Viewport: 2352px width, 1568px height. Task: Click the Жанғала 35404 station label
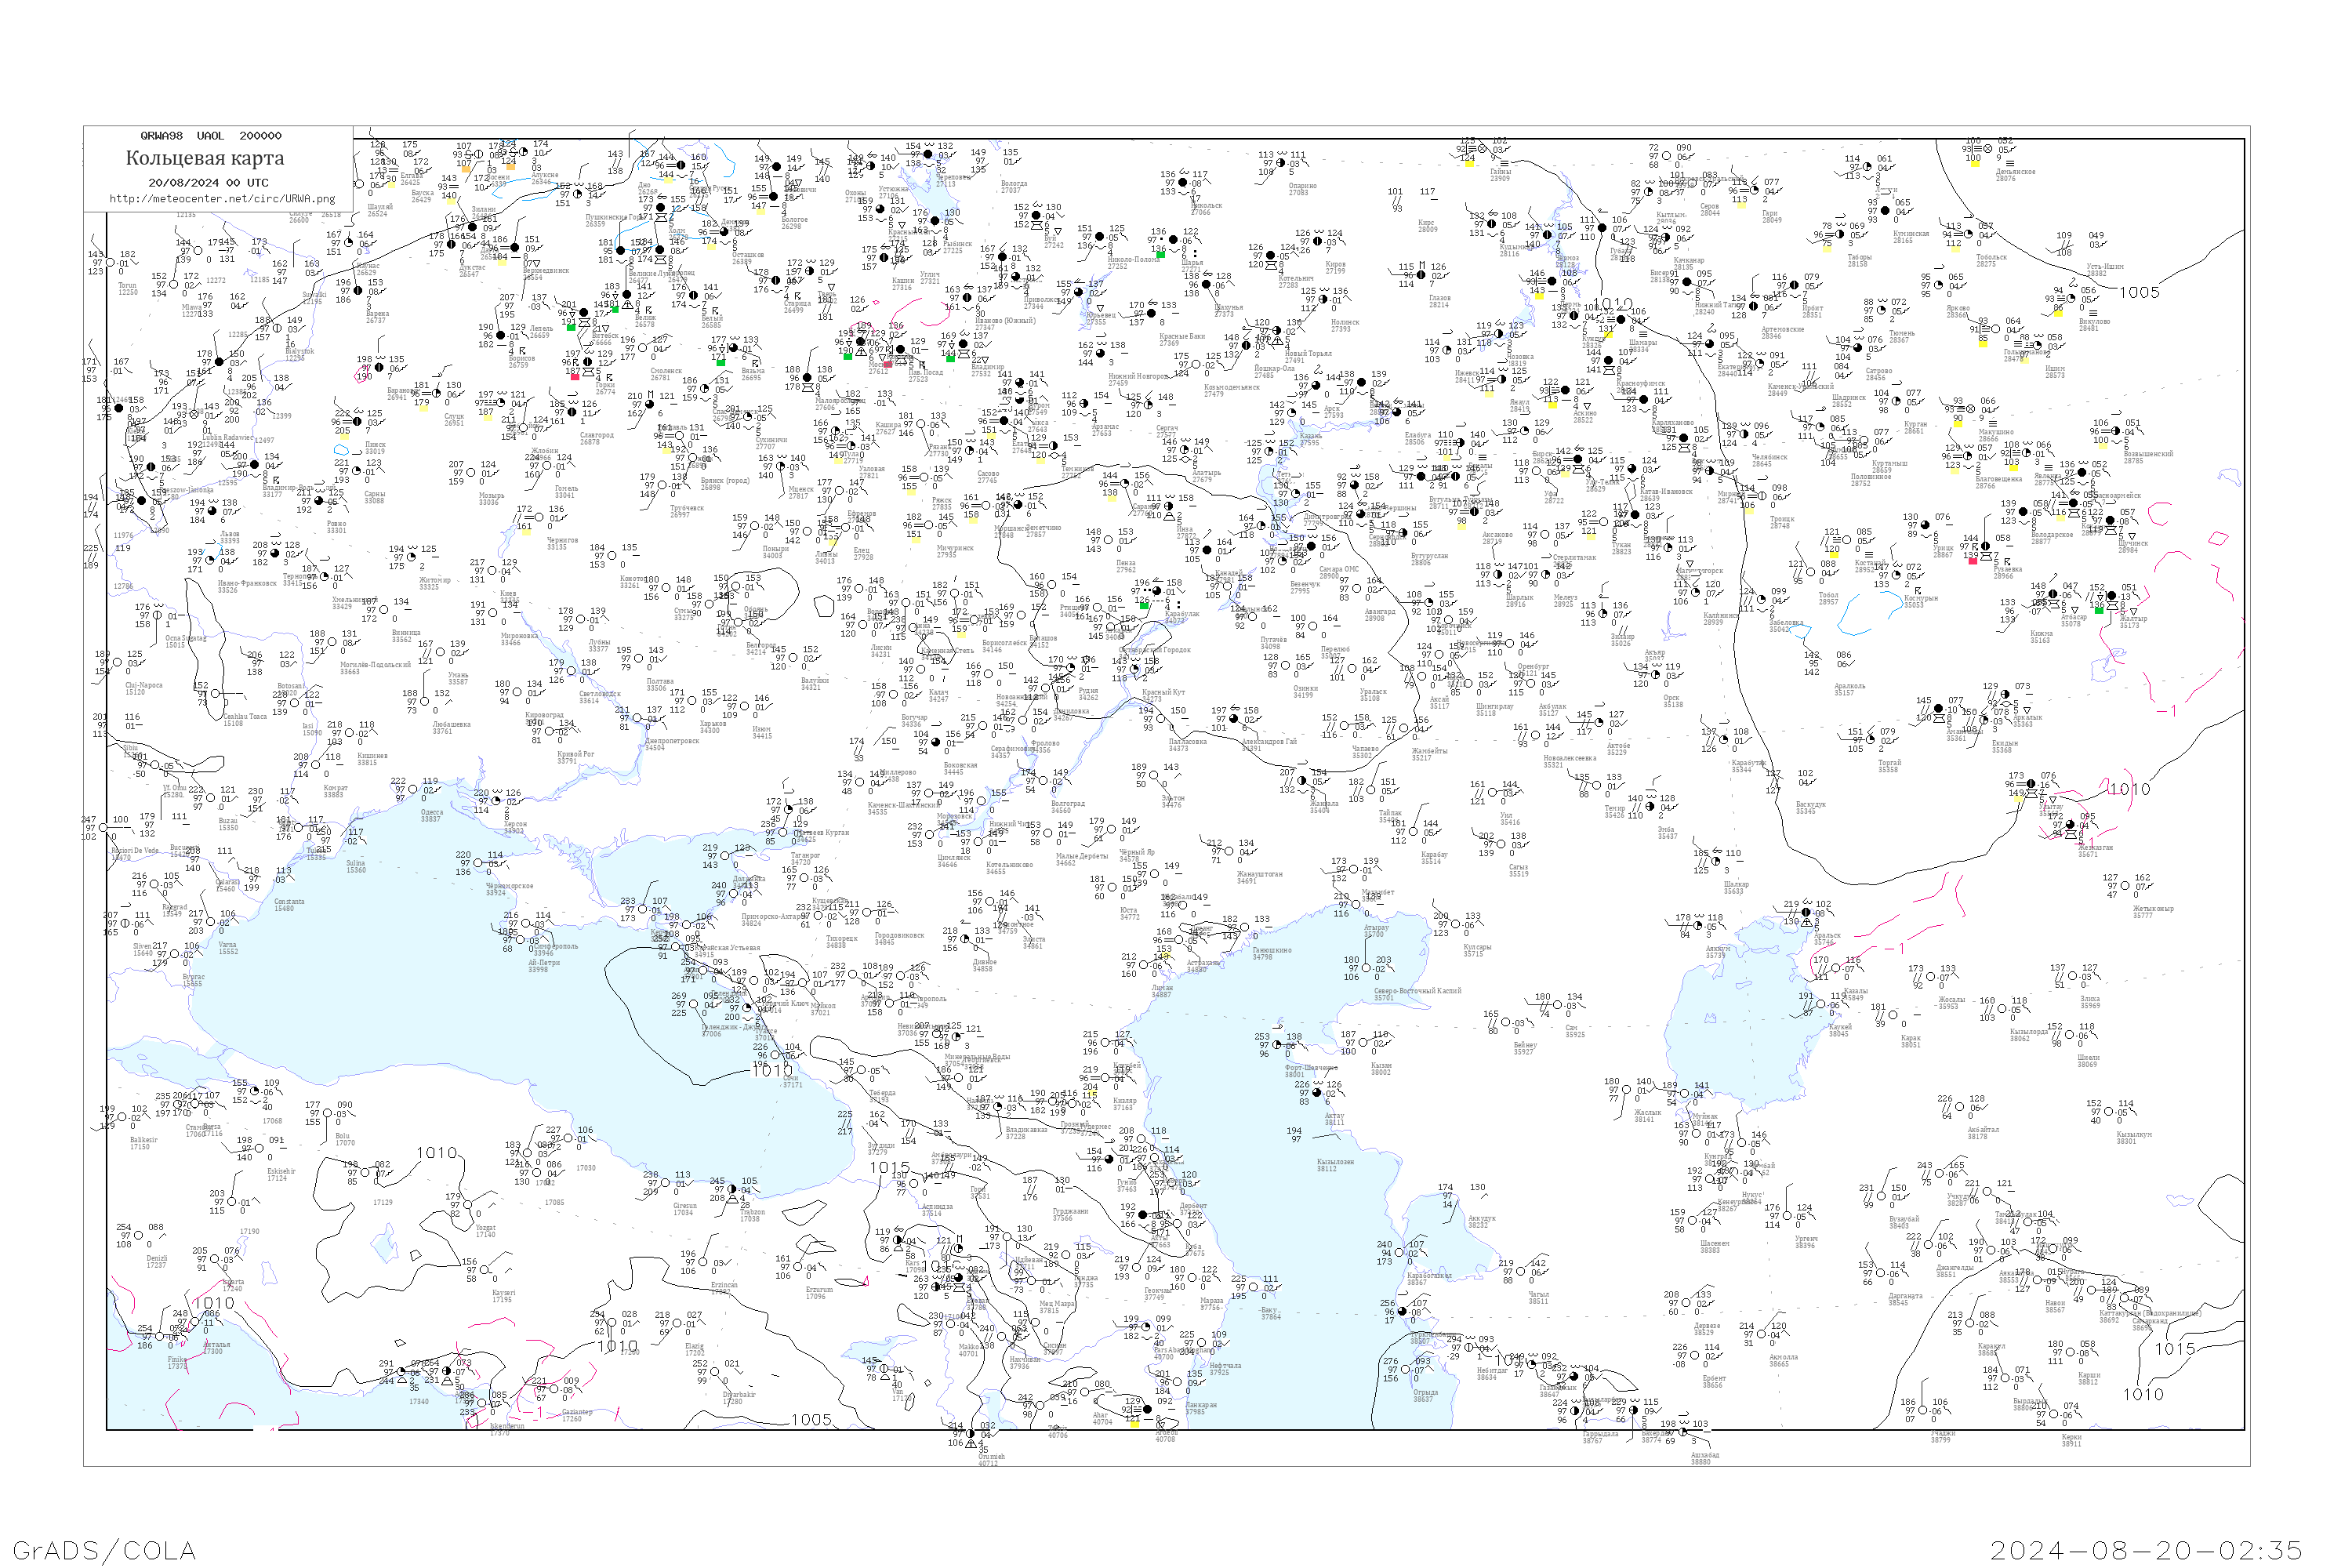(x=1323, y=806)
